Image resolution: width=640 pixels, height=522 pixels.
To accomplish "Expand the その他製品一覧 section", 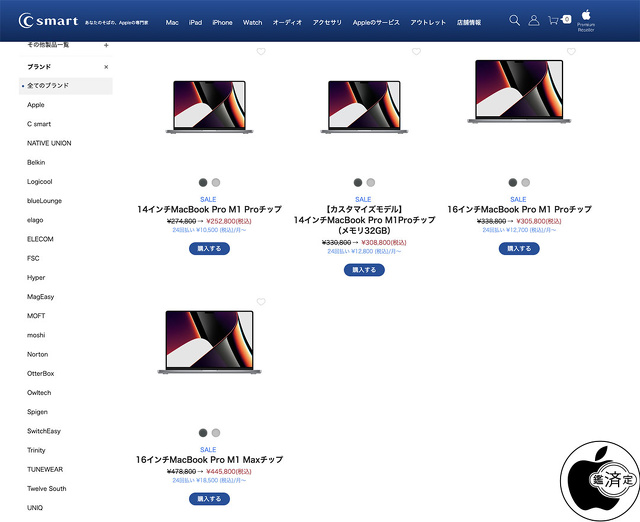I will point(106,45).
